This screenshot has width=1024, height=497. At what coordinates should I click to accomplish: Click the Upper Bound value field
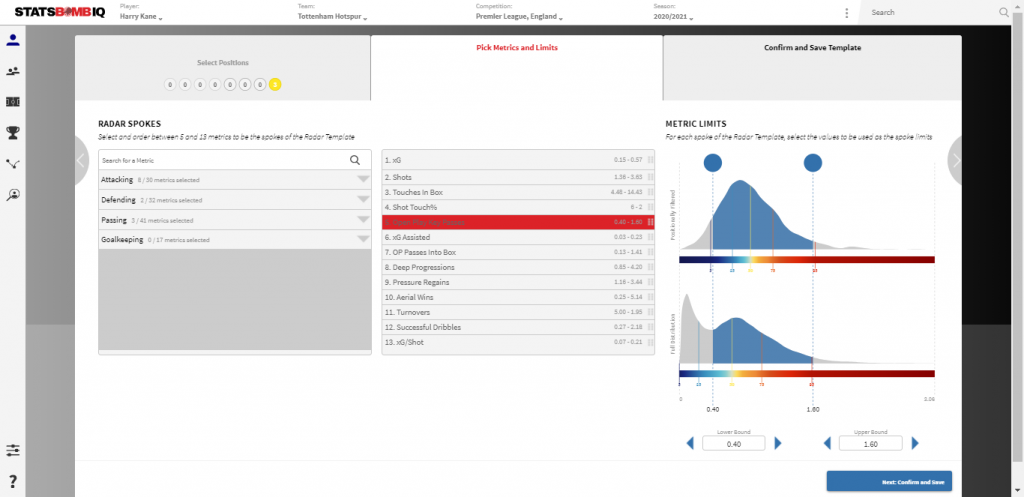pyautogui.click(x=871, y=443)
